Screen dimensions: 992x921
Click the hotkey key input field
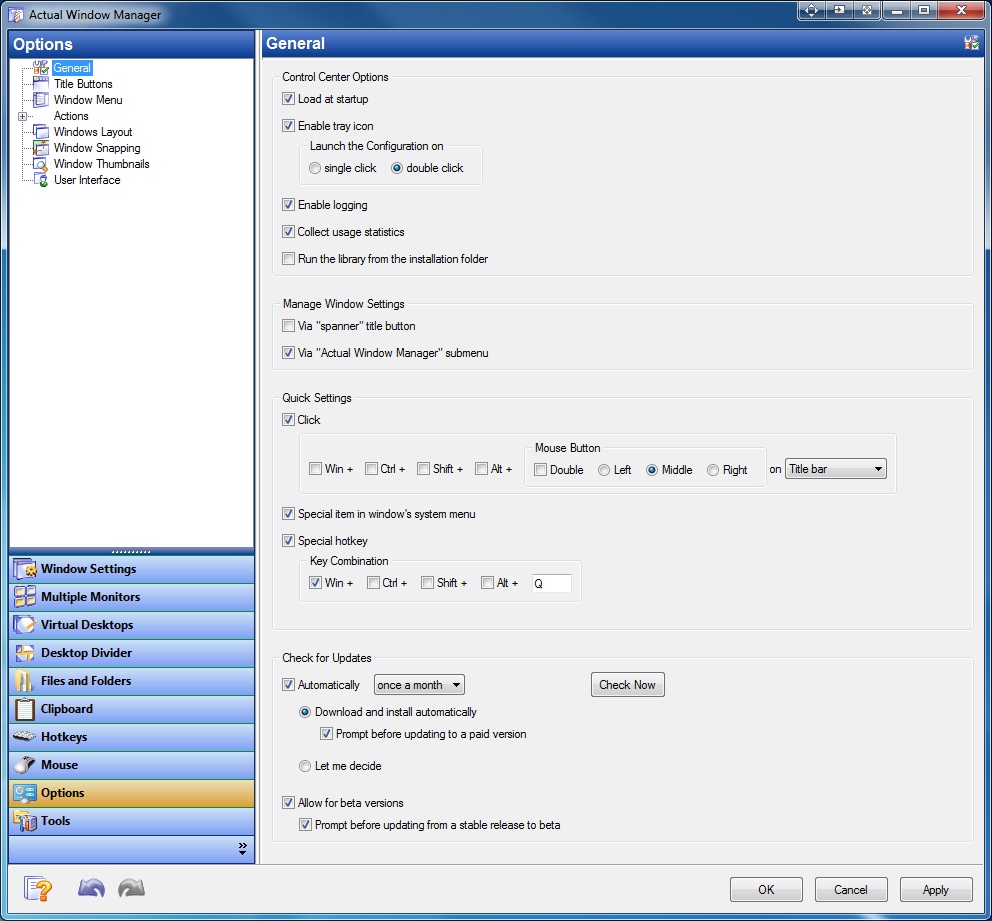[x=552, y=583]
